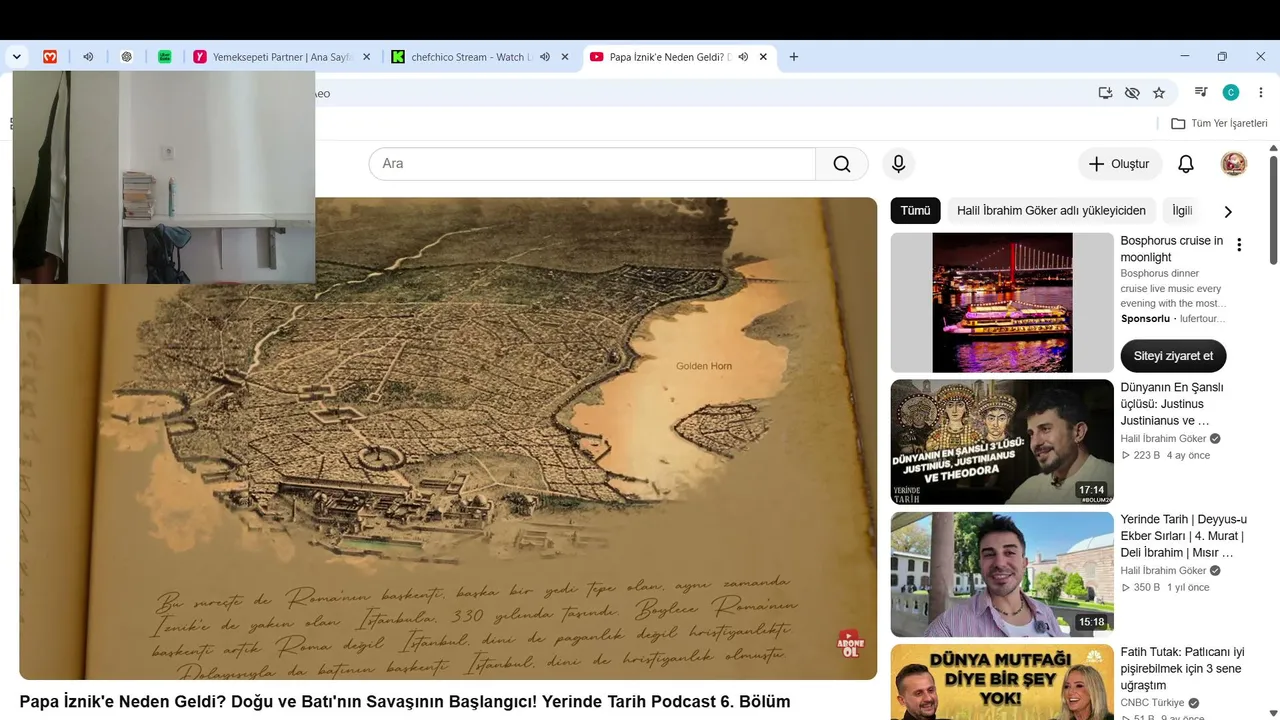Open the Tüm Yer İşaretleri bookmarks folder
Image resolution: width=1280 pixels, height=720 pixels.
coord(1219,124)
